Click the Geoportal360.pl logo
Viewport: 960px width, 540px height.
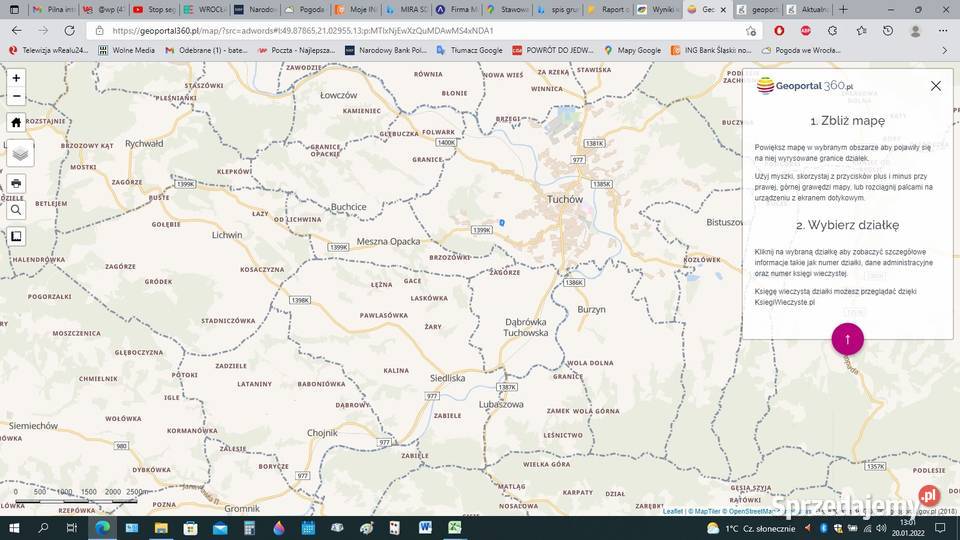tap(805, 86)
